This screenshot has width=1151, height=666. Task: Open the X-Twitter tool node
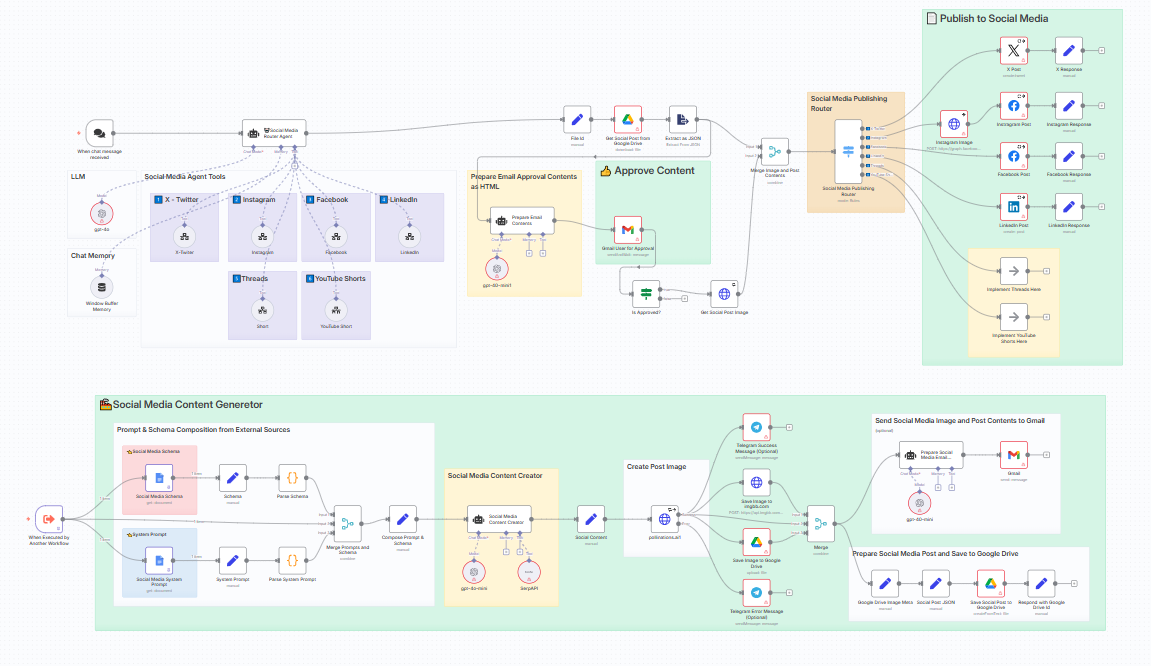pyautogui.click(x=183, y=236)
